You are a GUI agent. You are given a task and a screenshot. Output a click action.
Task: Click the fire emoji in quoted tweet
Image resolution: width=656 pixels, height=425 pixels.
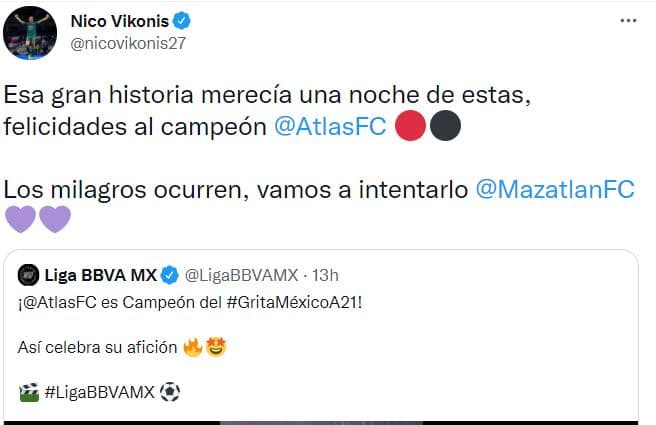[x=193, y=347]
